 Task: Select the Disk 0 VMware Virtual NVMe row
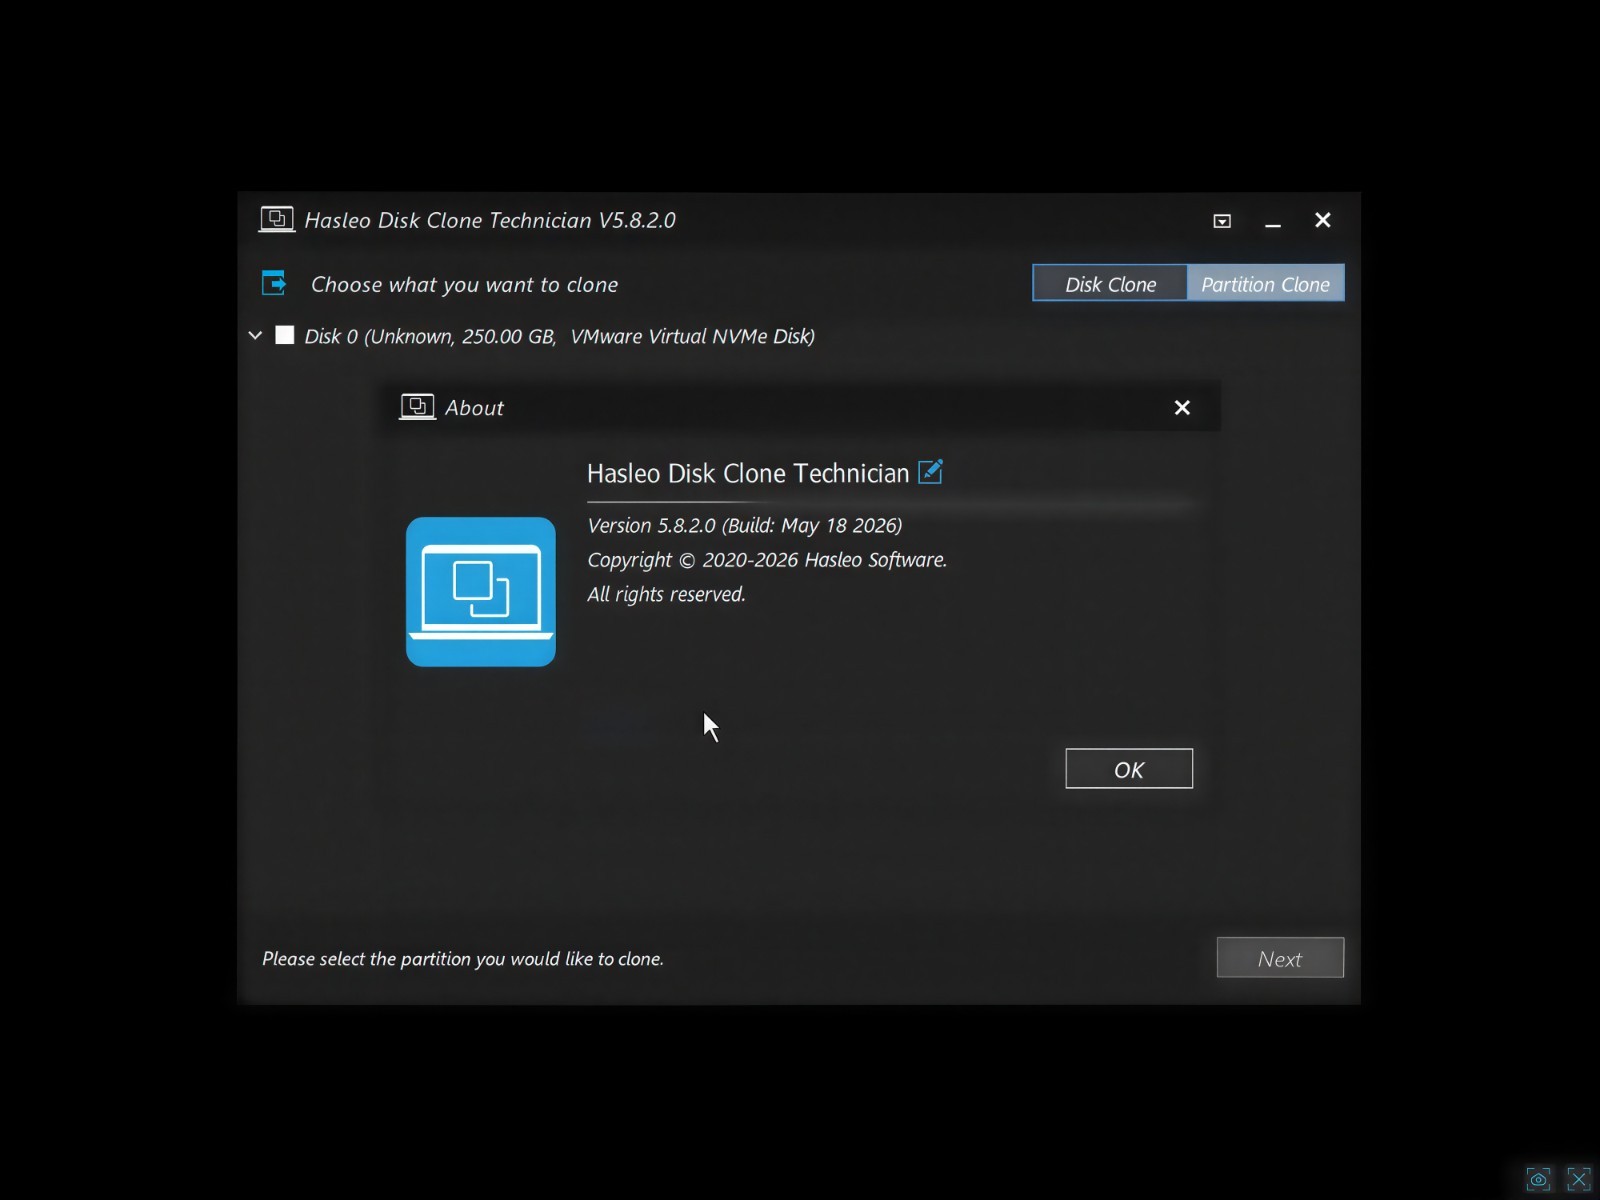click(x=559, y=336)
